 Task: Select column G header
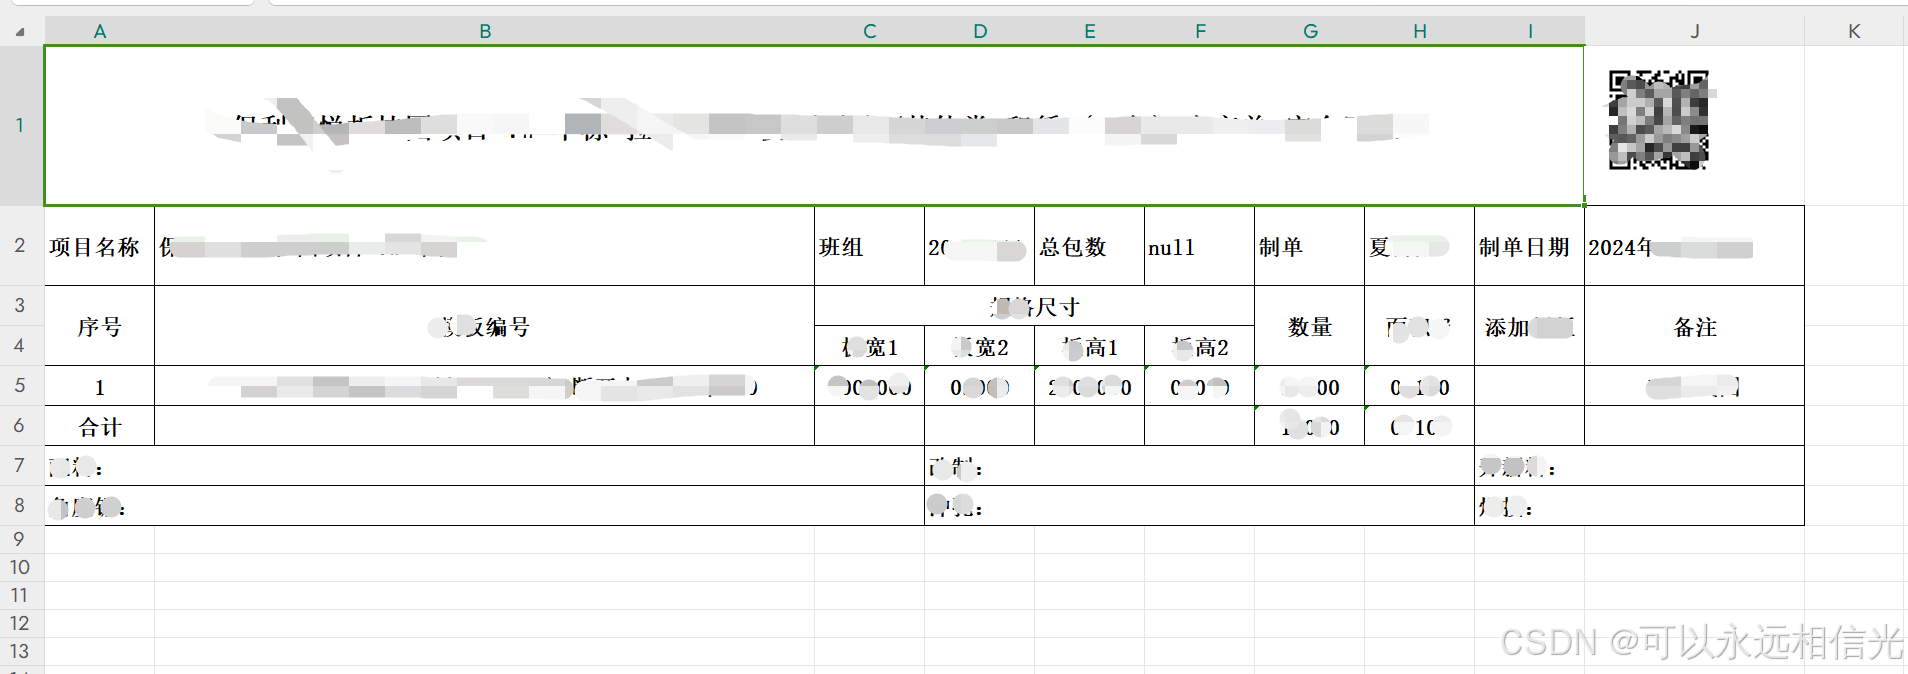pyautogui.click(x=1310, y=31)
